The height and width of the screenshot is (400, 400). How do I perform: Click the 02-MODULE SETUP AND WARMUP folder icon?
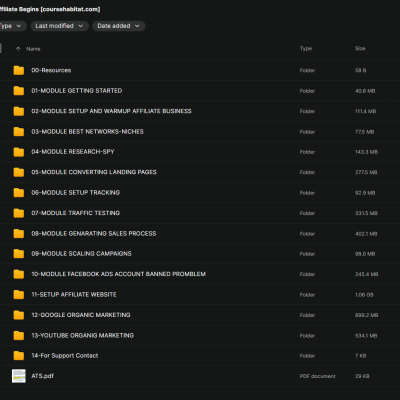point(19,111)
